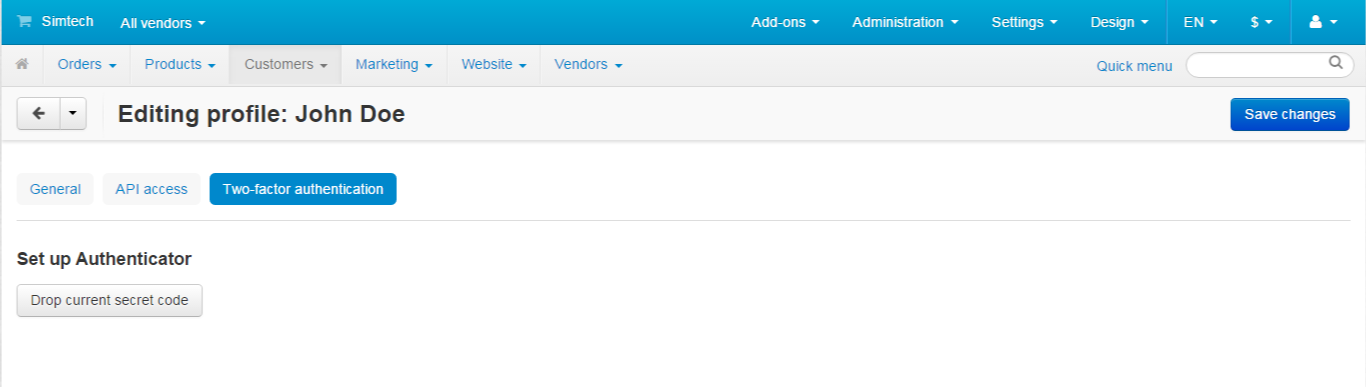Open the Administration menu
Viewport: 1366px width, 387px height.
tap(905, 22)
